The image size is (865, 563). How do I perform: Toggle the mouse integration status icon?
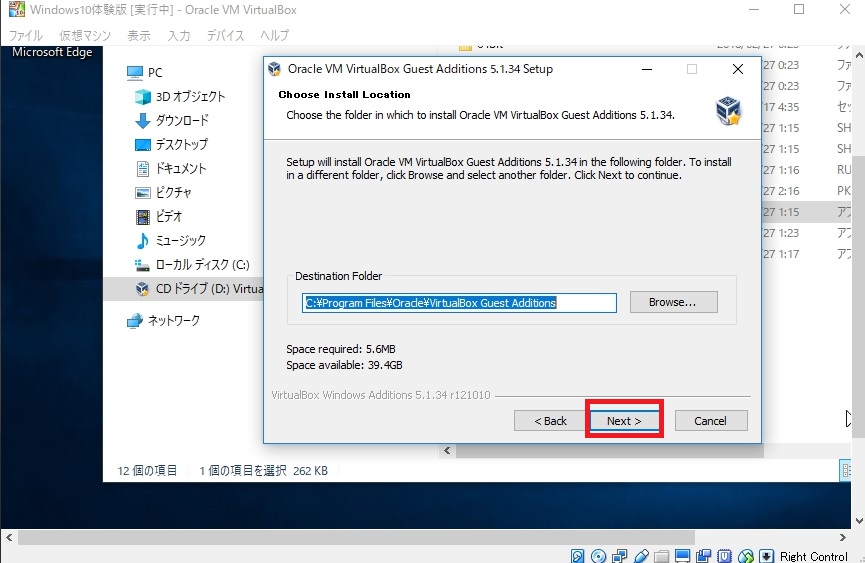click(x=745, y=556)
